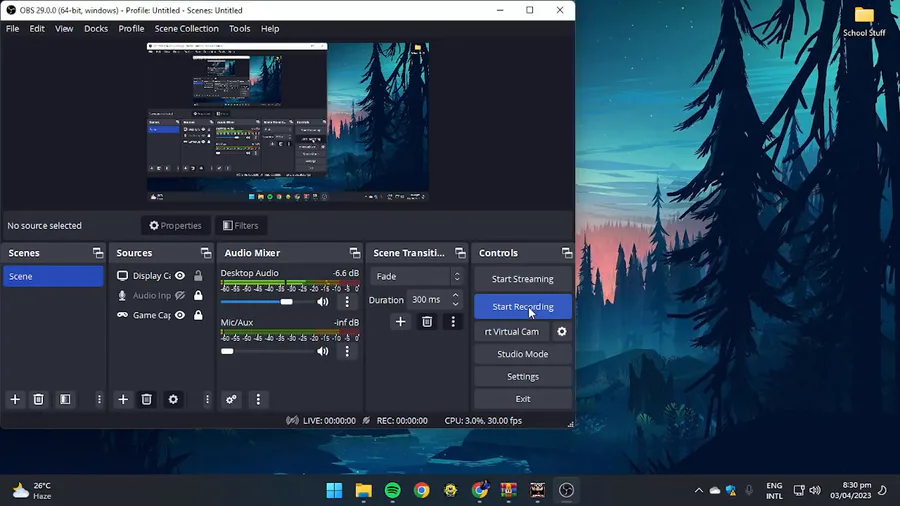Open File Explorer from taskbar
The height and width of the screenshot is (506, 900).
(363, 490)
